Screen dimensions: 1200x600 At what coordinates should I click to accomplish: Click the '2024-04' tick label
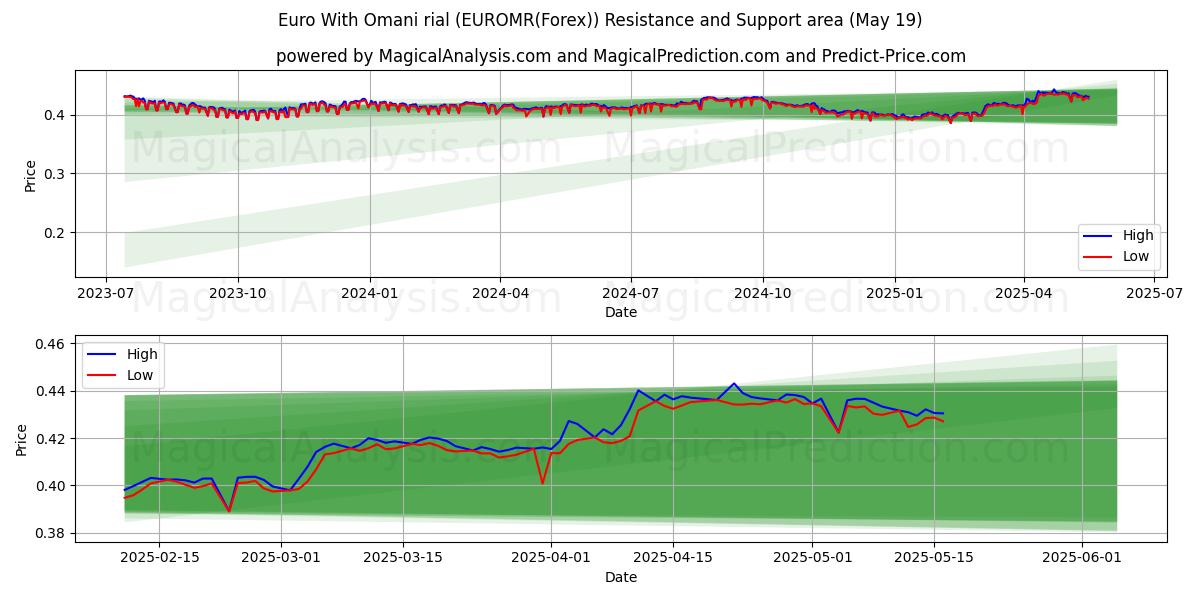500,294
